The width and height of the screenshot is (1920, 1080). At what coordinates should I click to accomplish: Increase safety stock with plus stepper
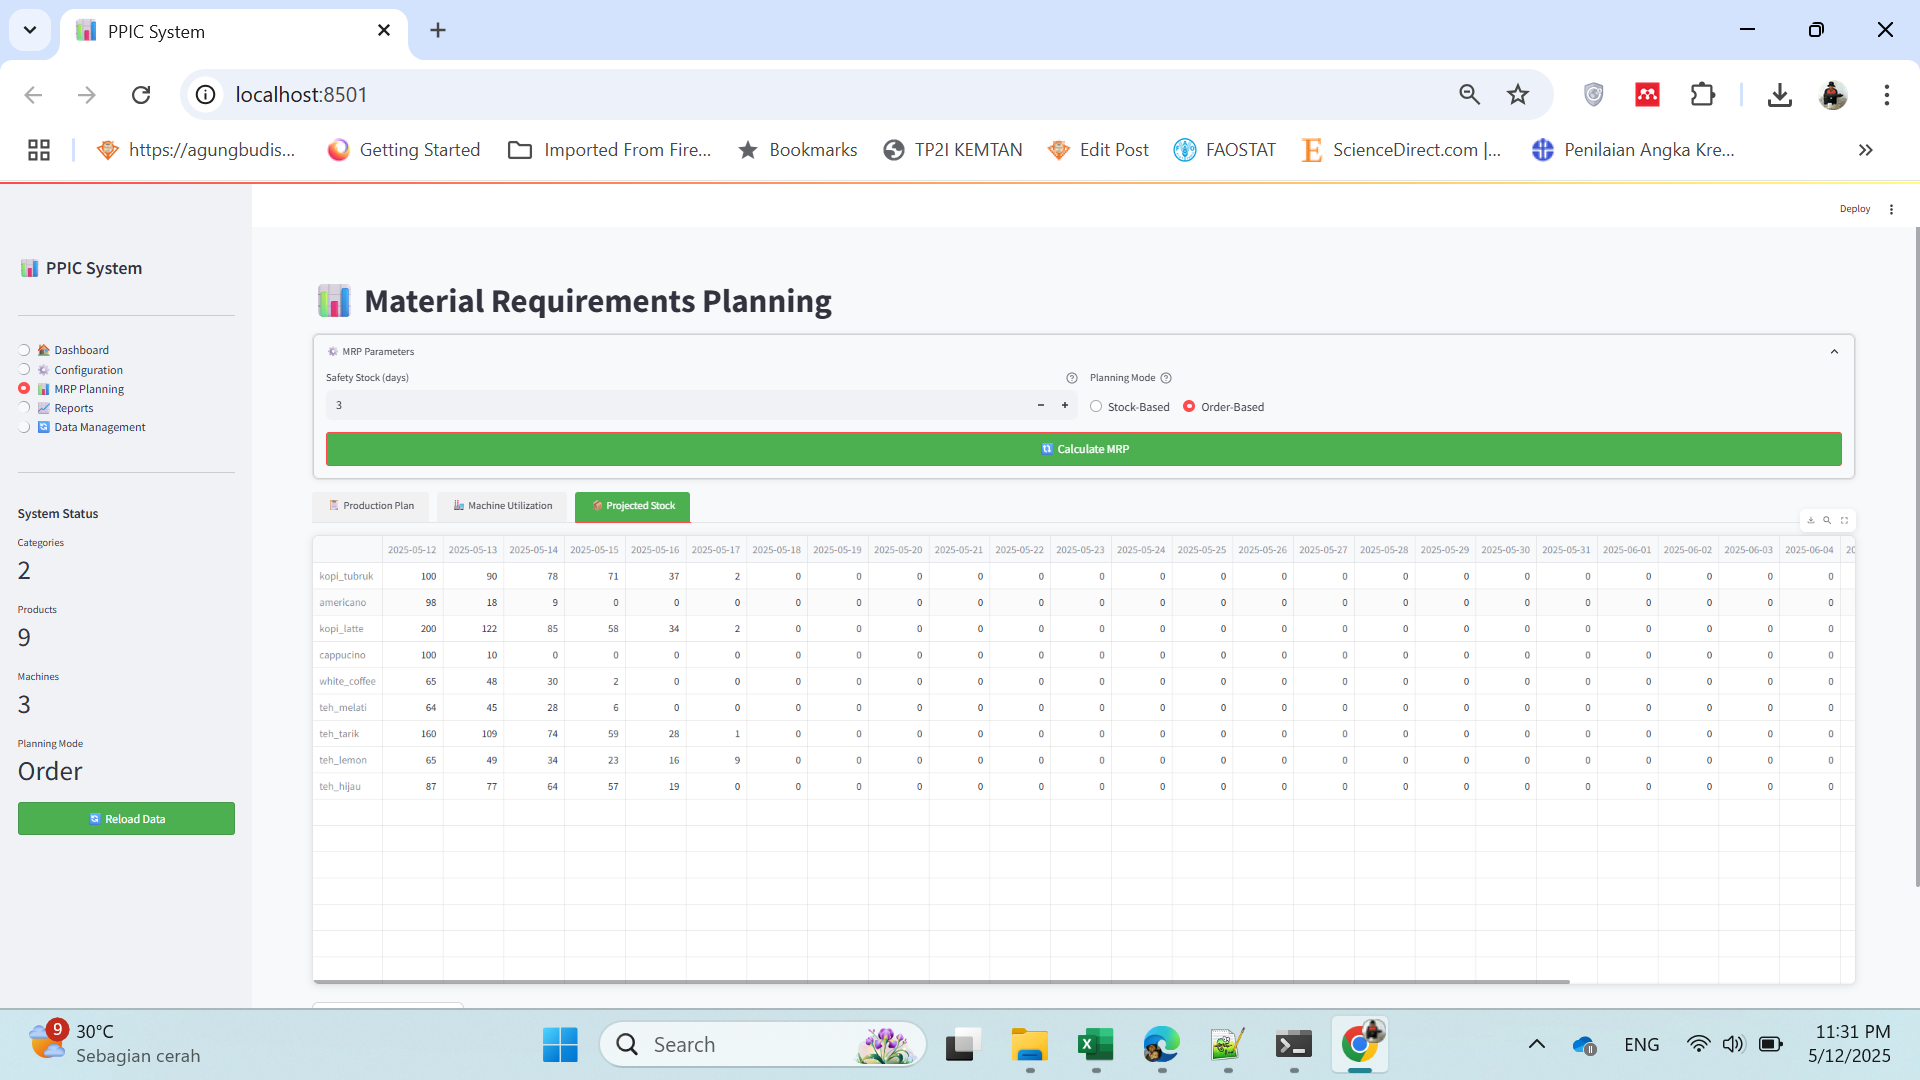tap(1065, 405)
